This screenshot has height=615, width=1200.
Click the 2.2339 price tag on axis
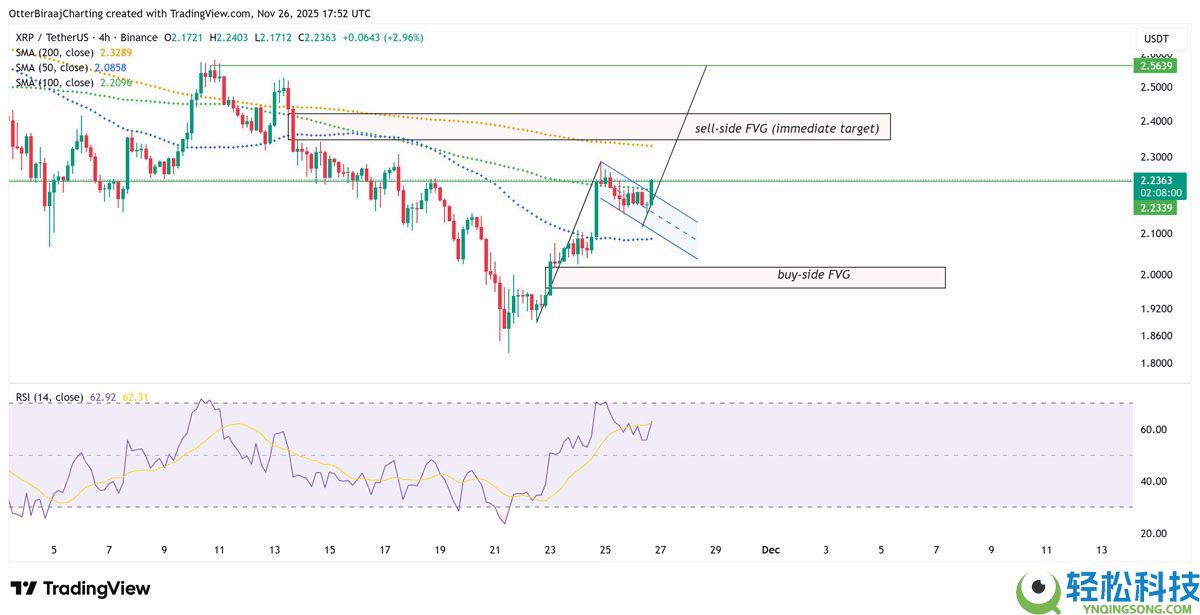click(x=1154, y=207)
